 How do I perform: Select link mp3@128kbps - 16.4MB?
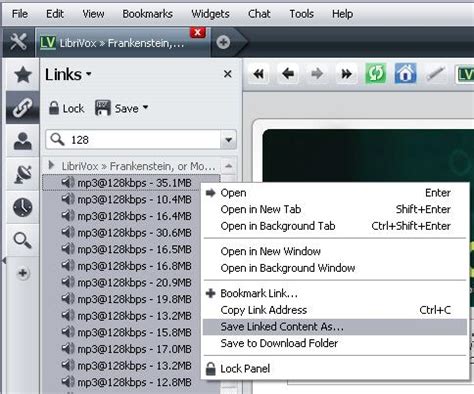(131, 216)
